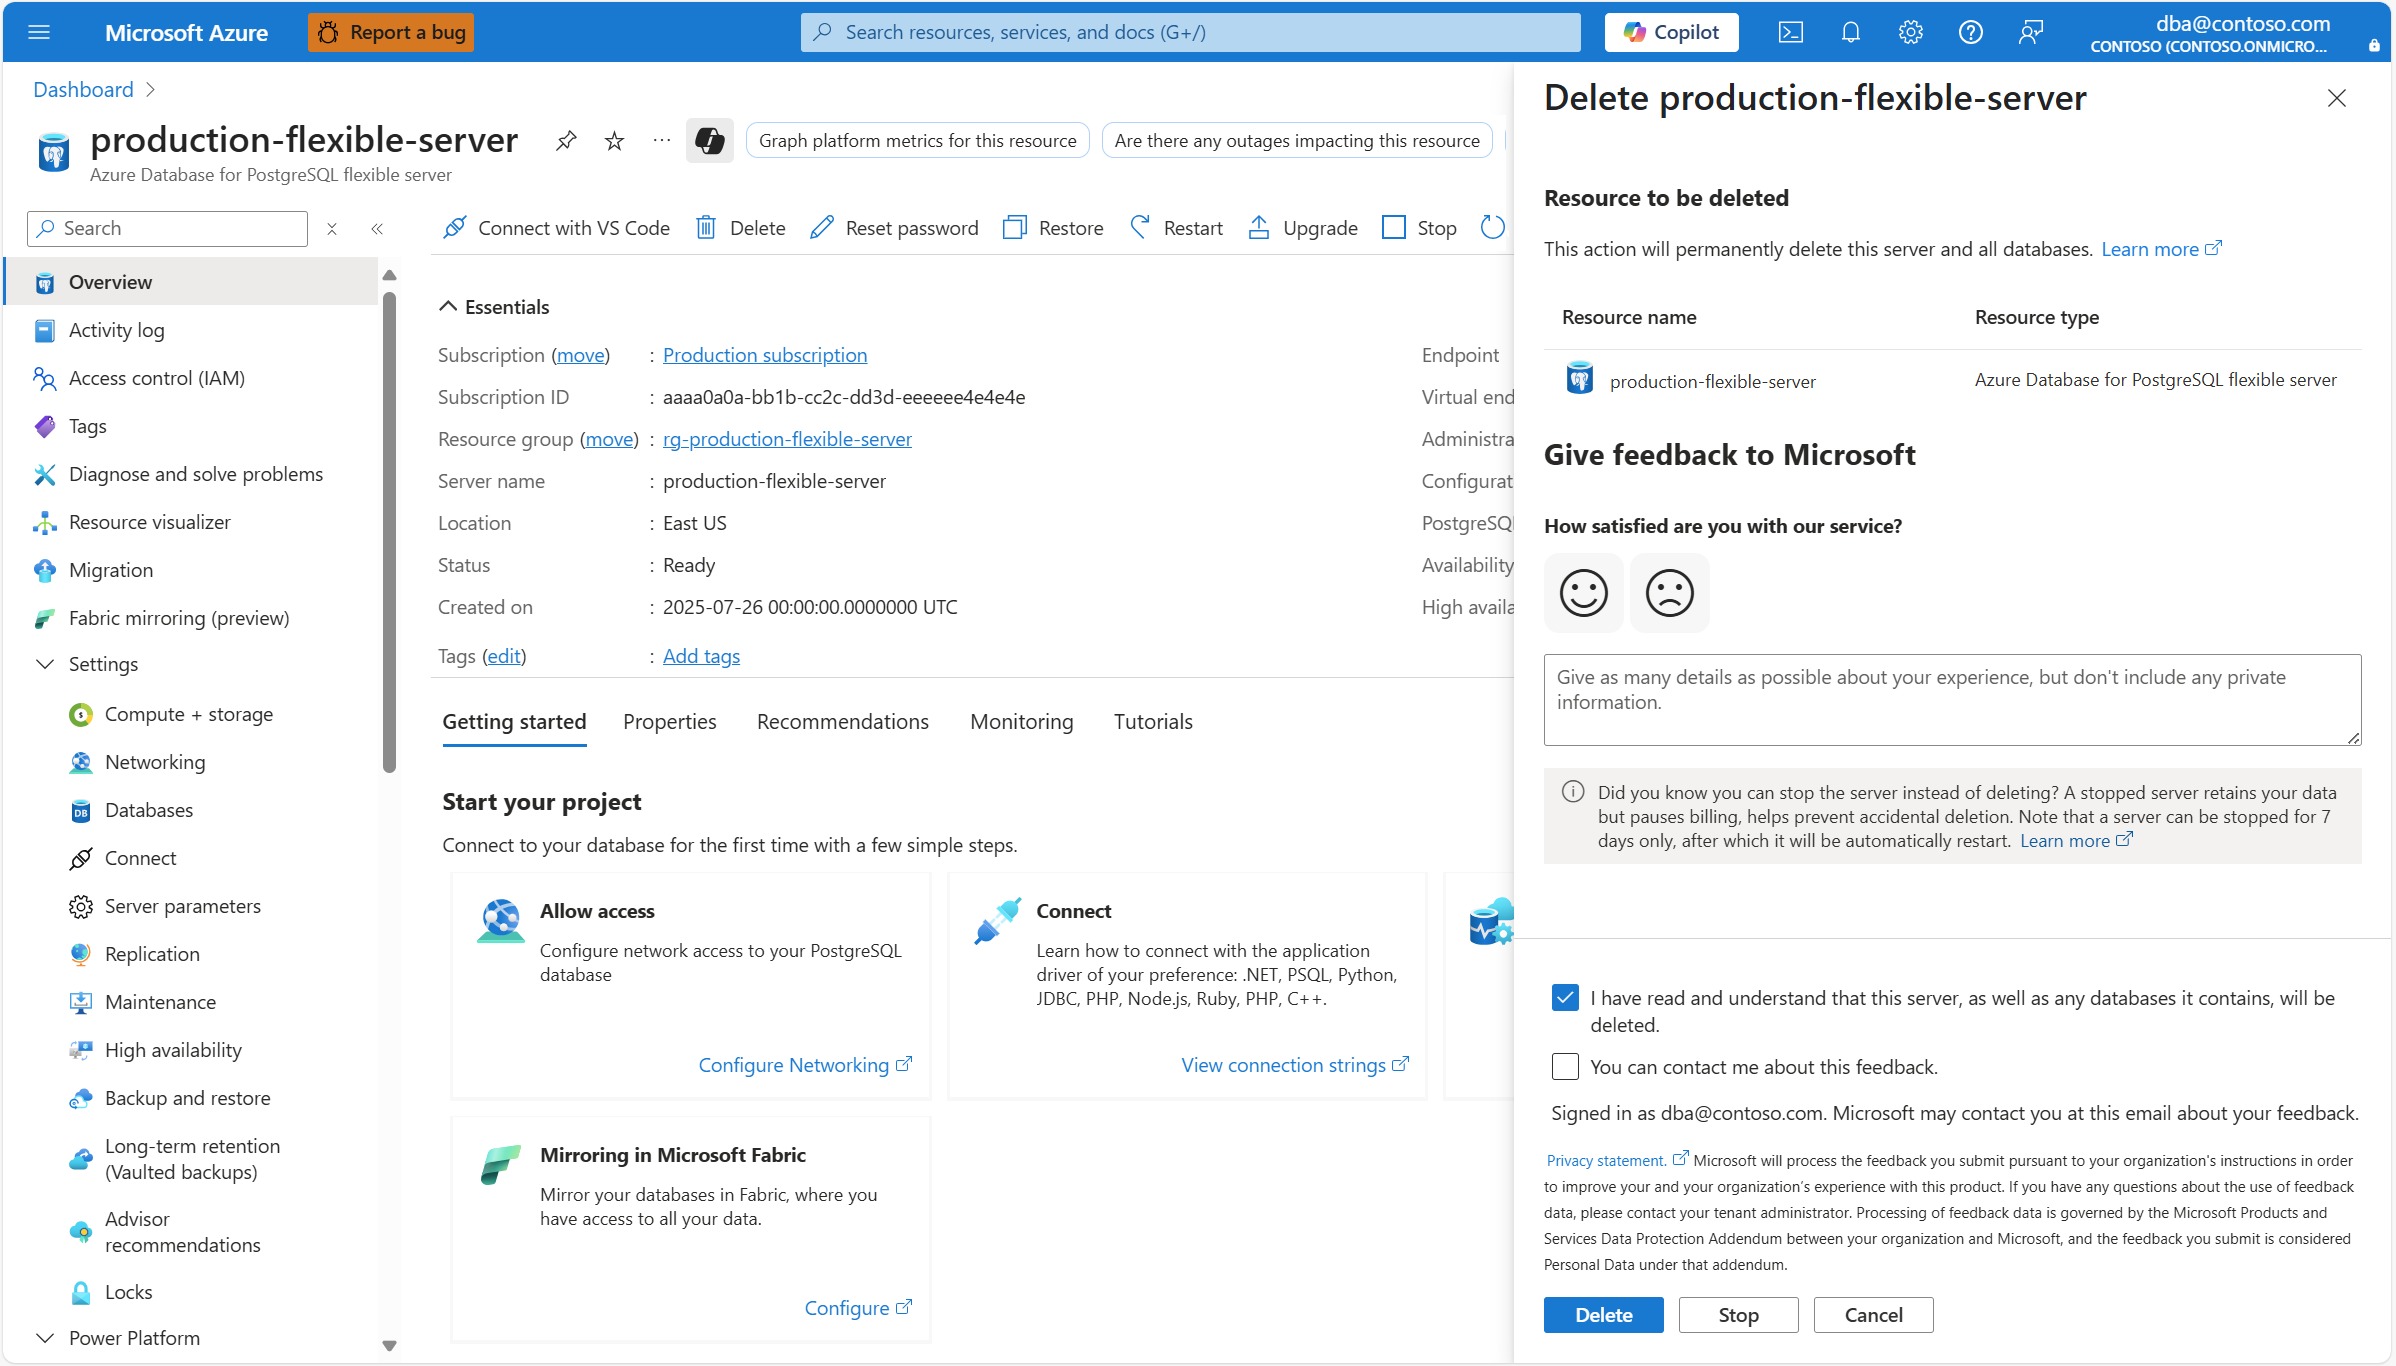
Task: Open the notifications bell icon
Action: 1850,32
